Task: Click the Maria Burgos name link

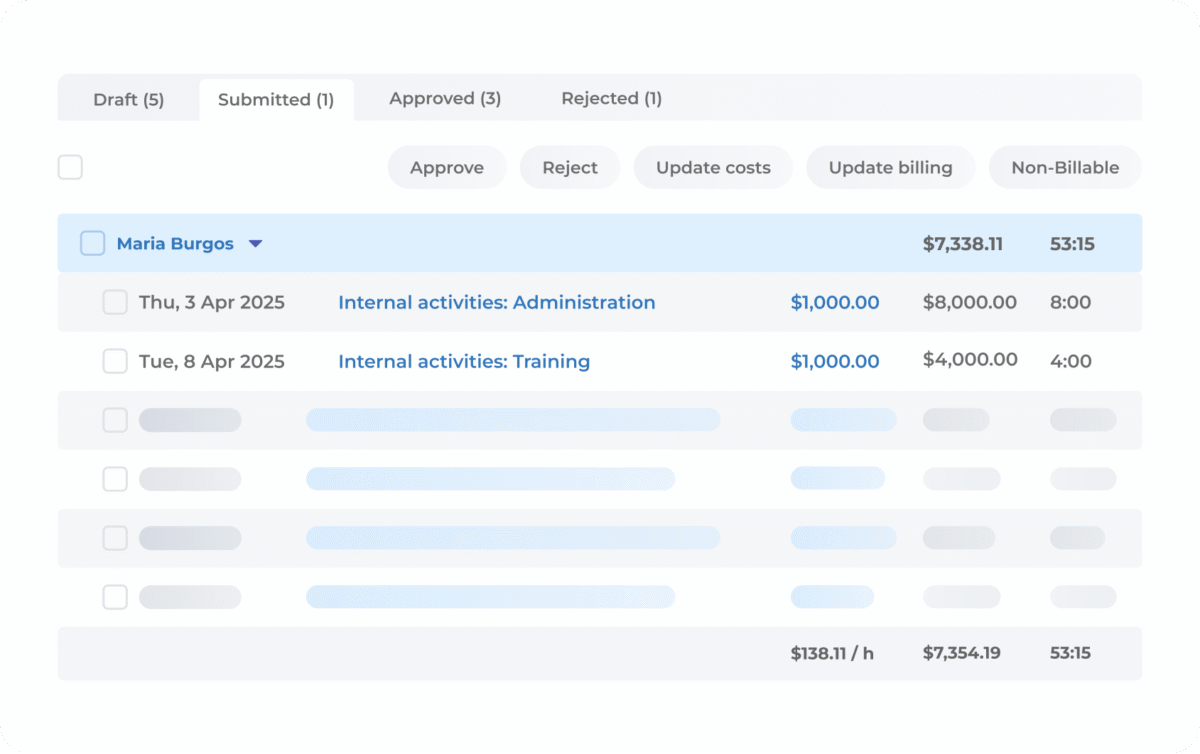Action: click(175, 244)
